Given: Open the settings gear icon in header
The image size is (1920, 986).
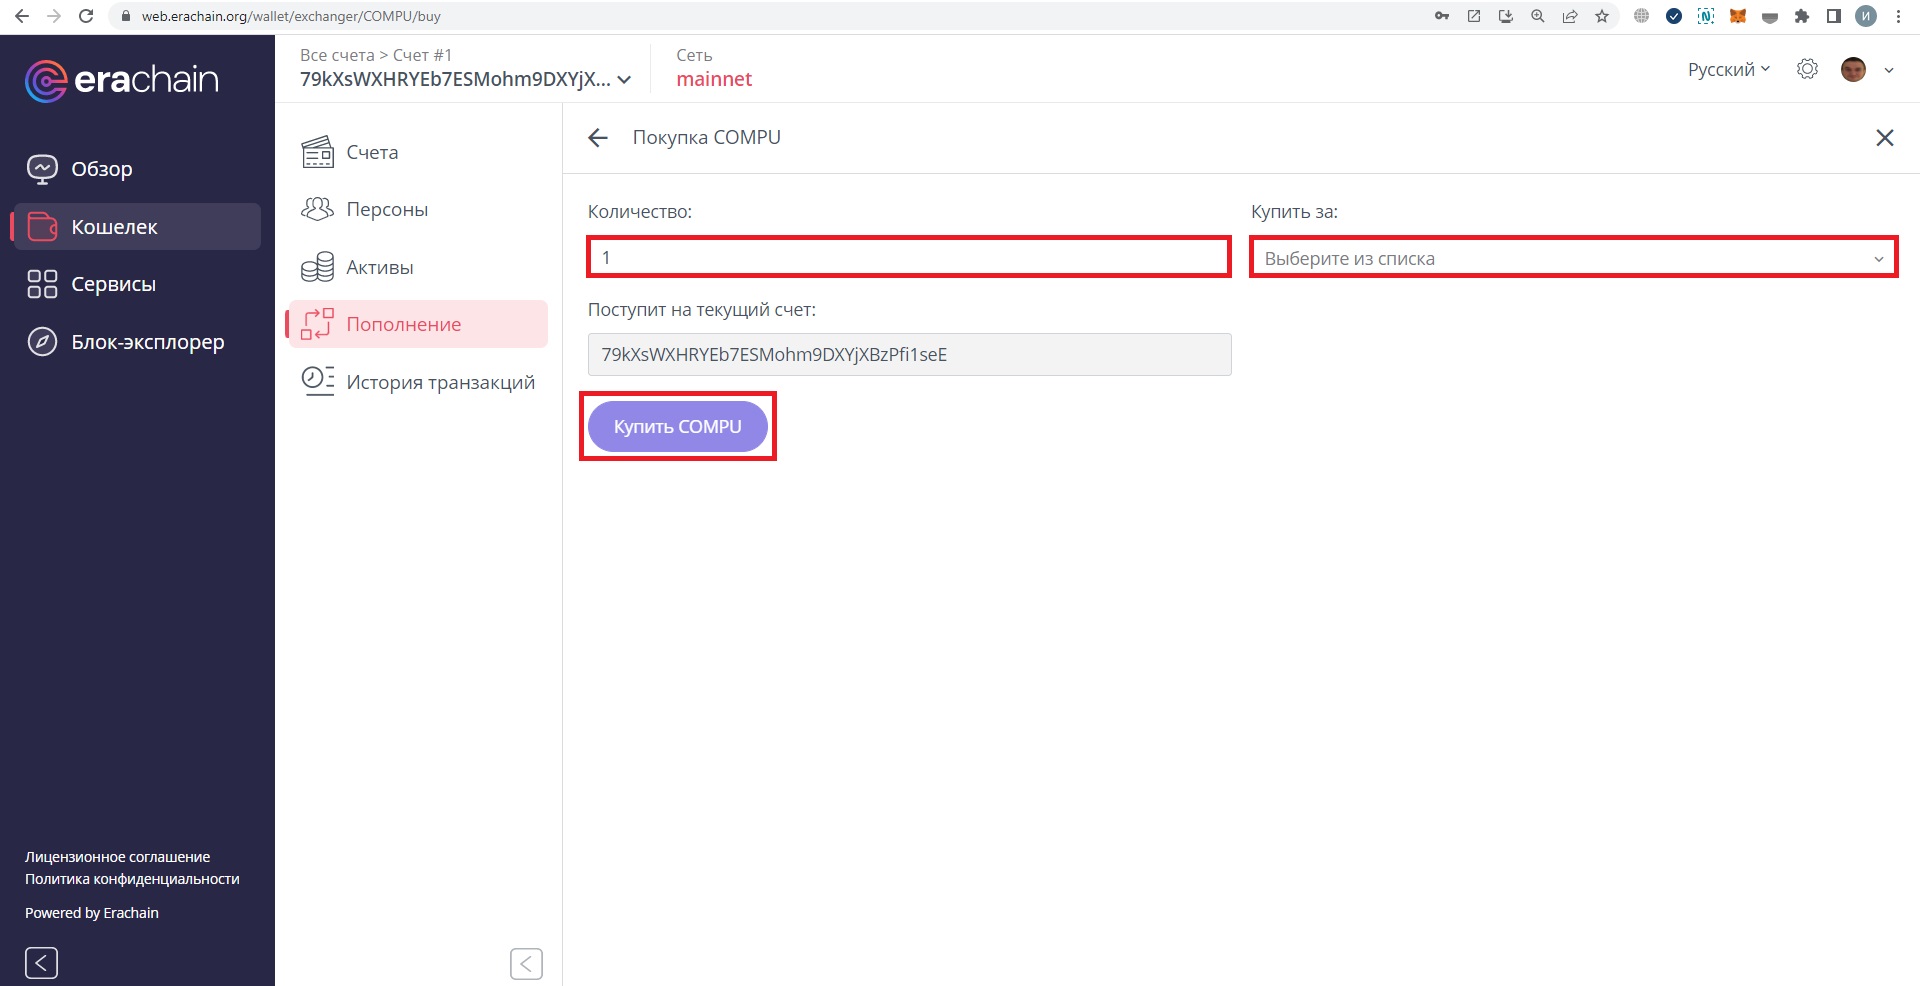Looking at the screenshot, I should tap(1807, 69).
